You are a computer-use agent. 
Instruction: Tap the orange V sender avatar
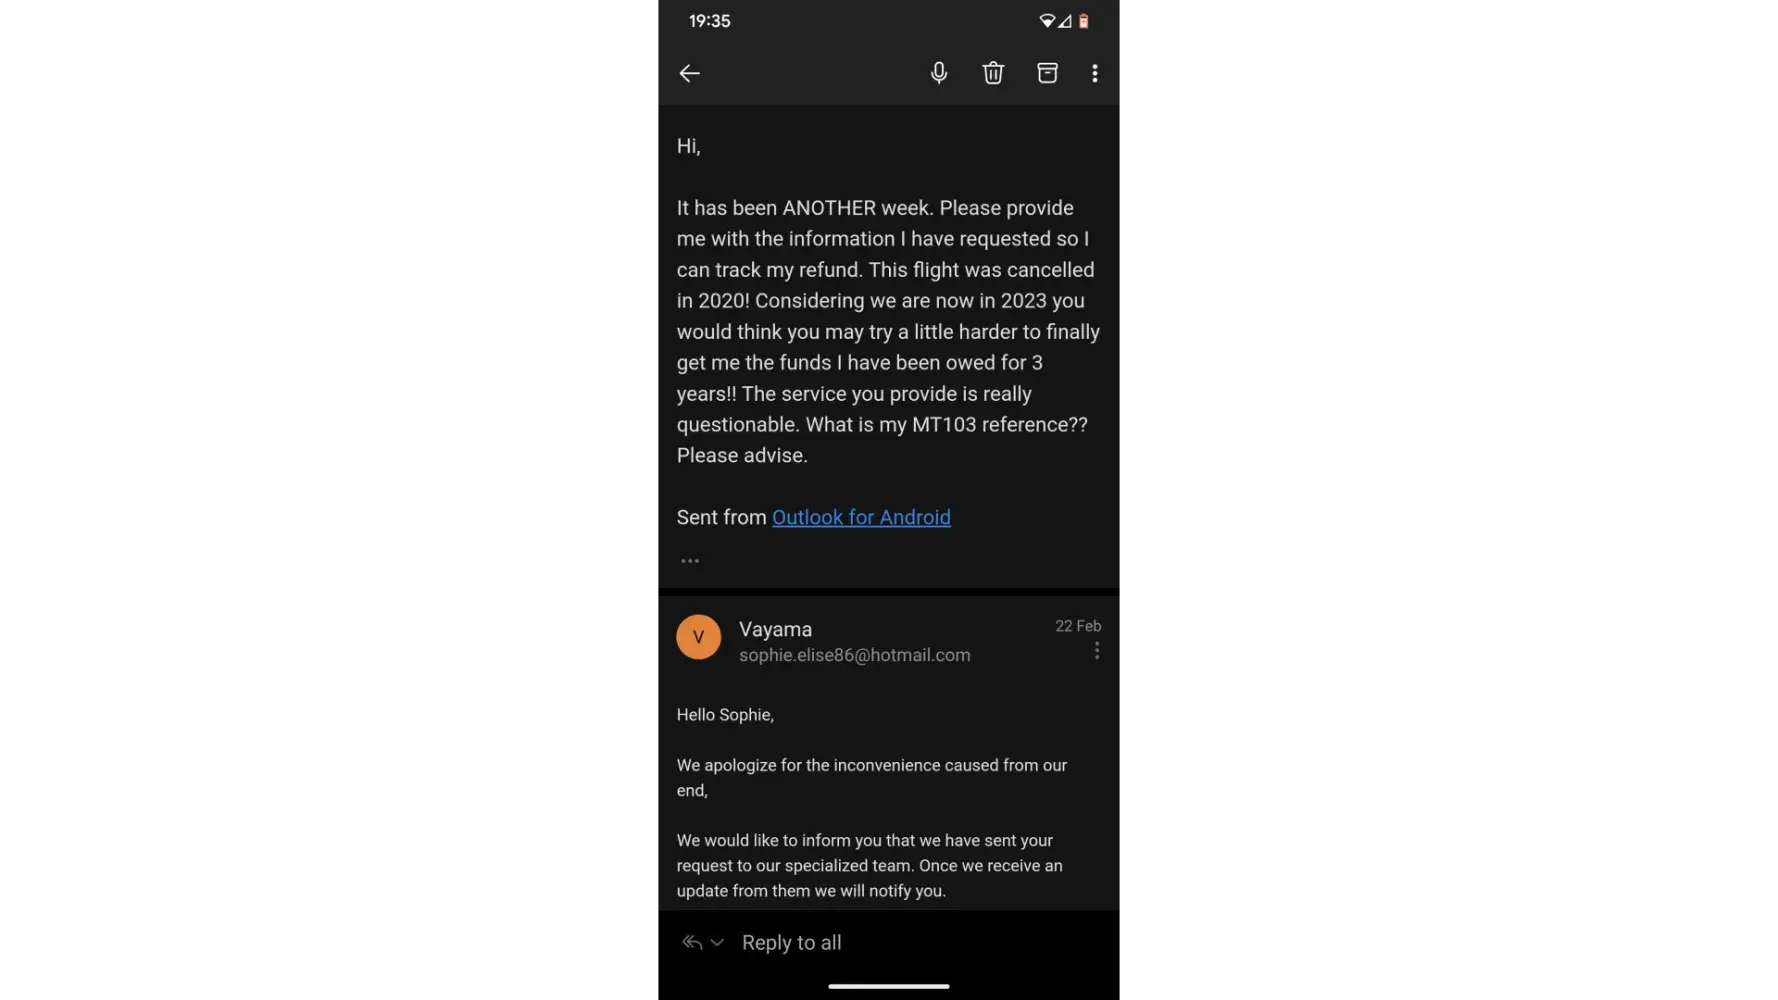tap(698, 637)
